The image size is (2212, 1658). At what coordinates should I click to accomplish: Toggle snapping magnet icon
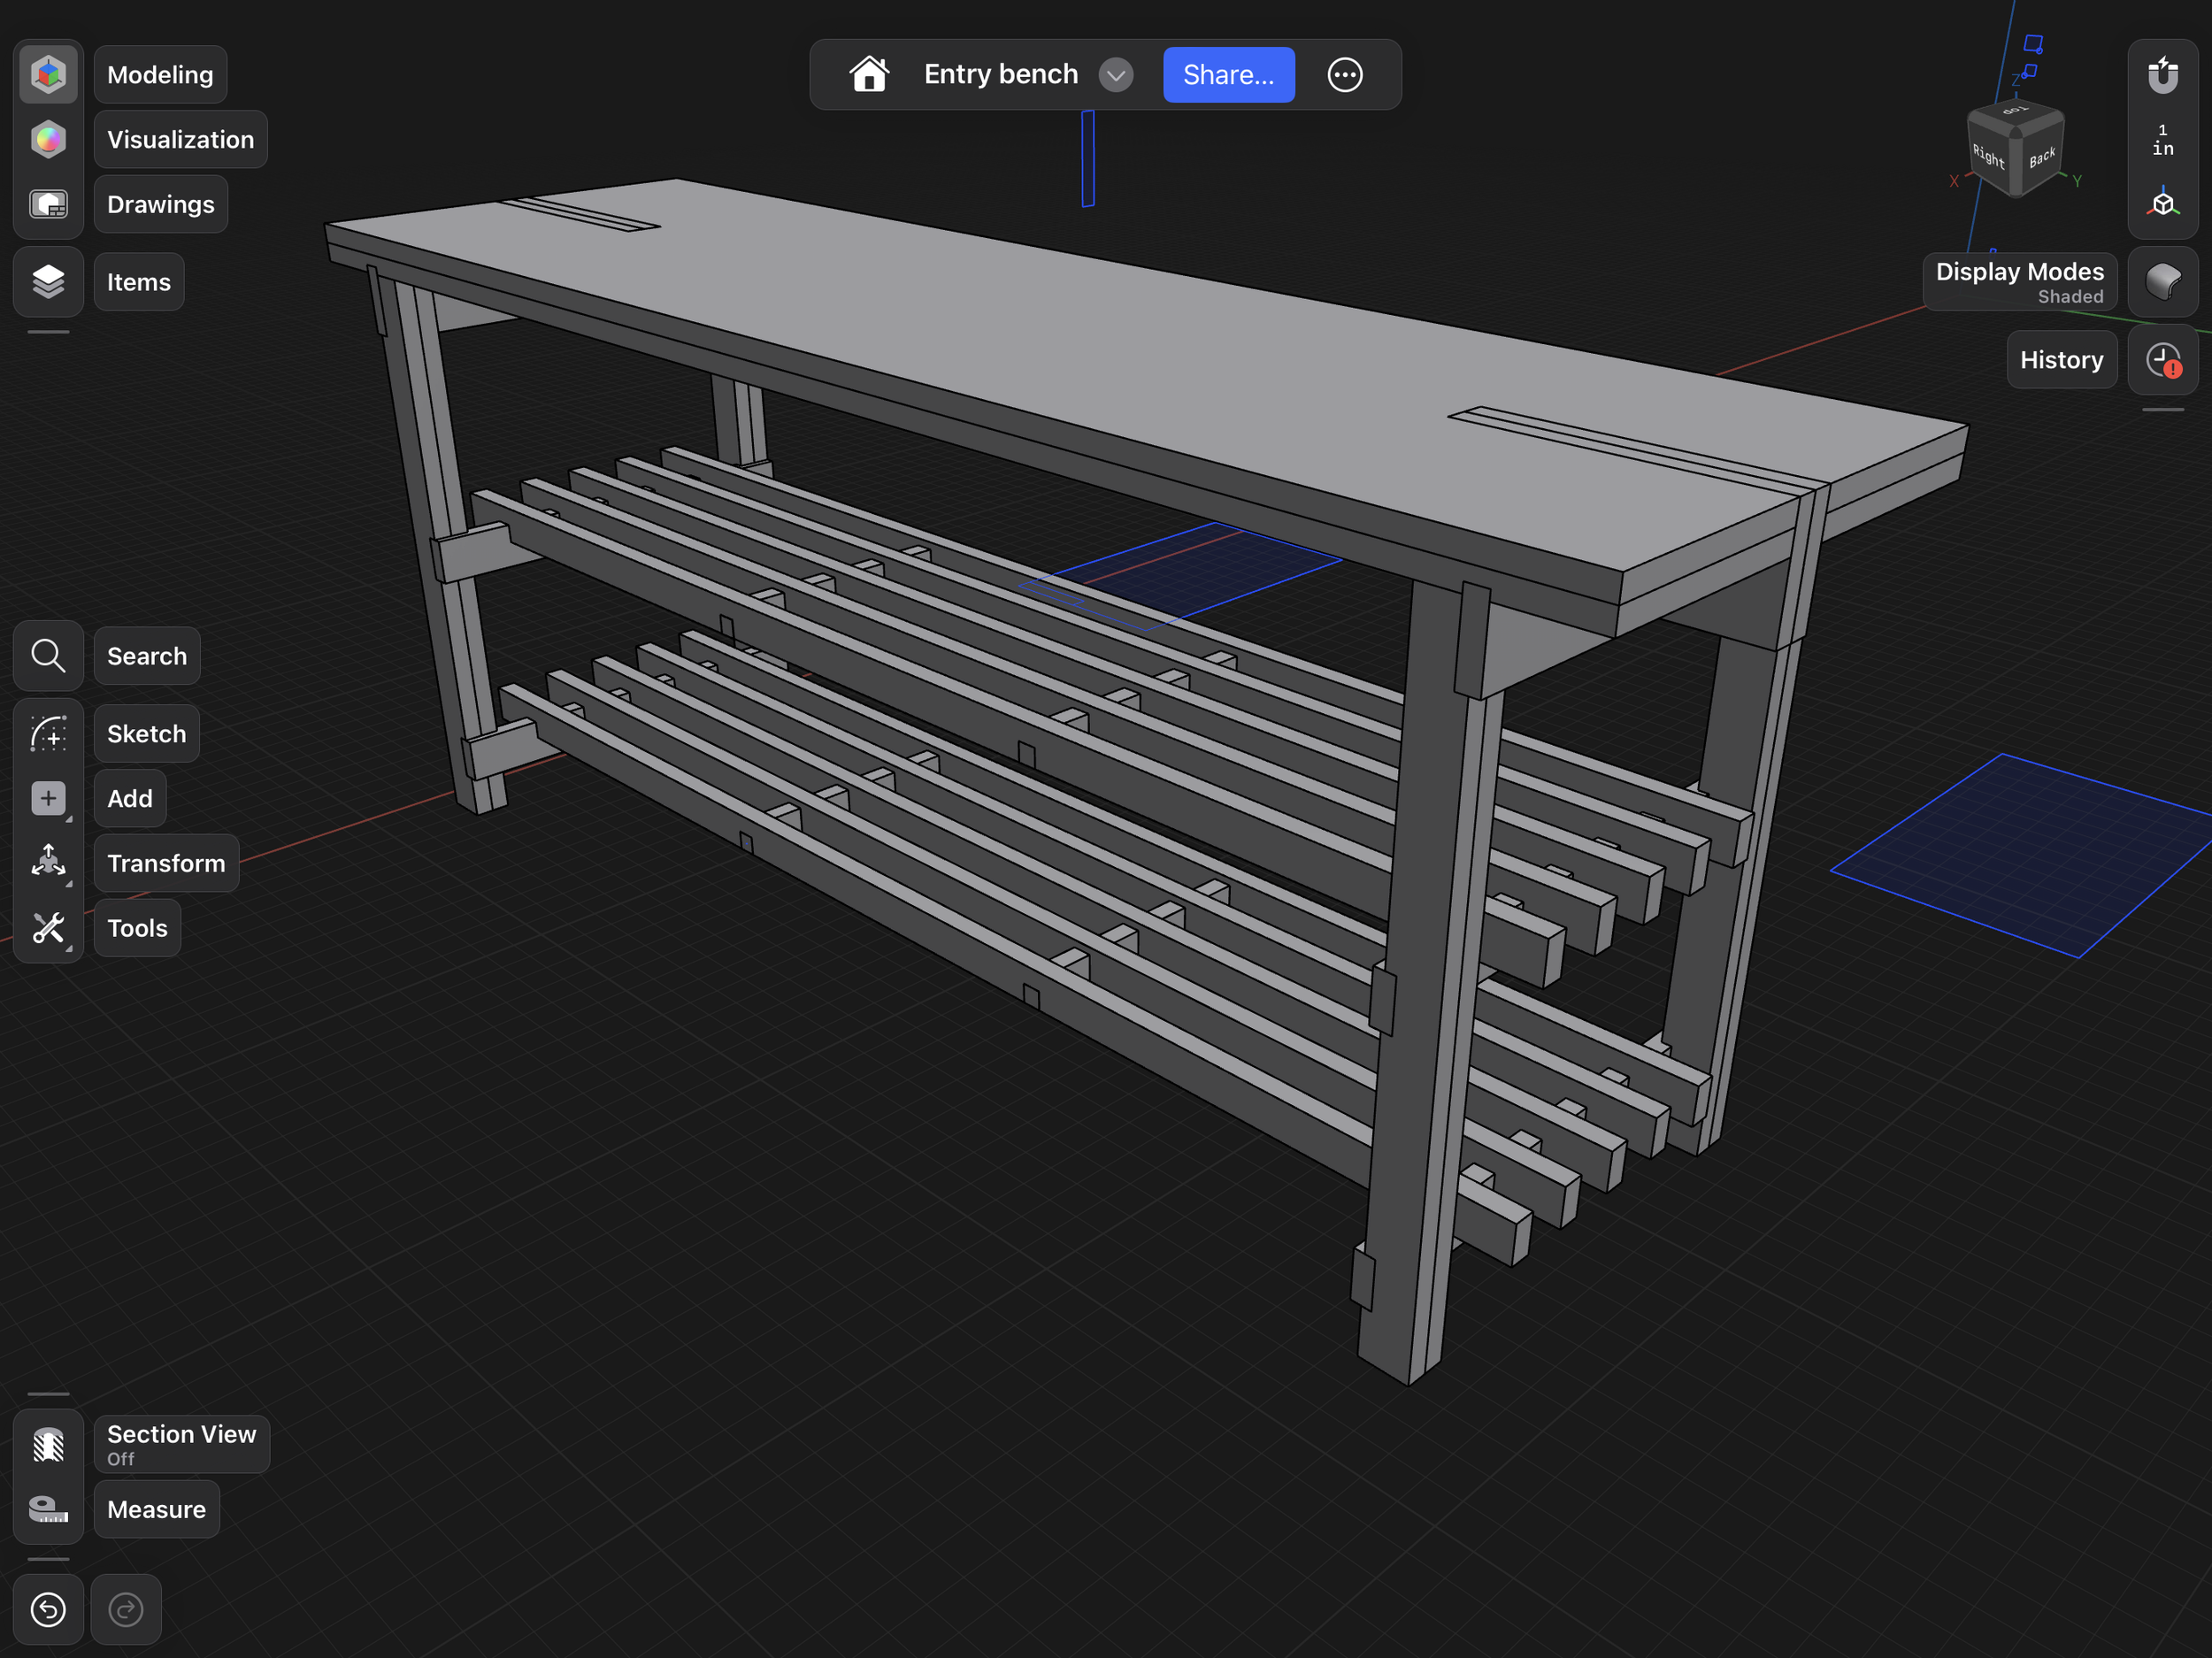click(x=2162, y=75)
